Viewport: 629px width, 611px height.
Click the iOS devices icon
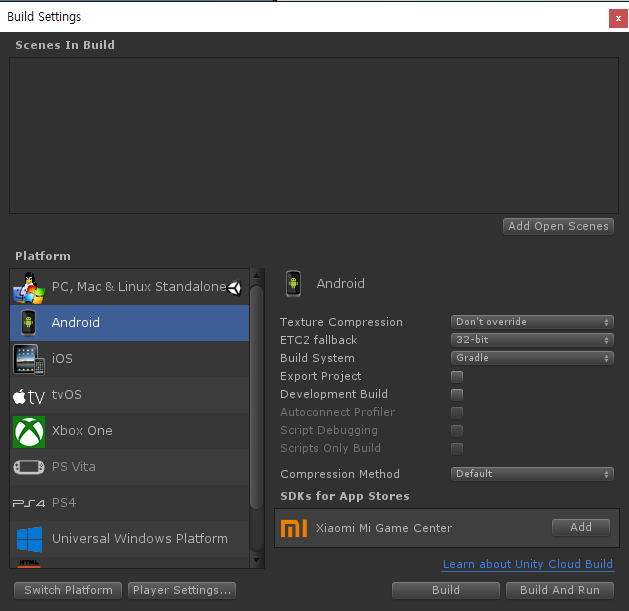[x=28, y=359]
